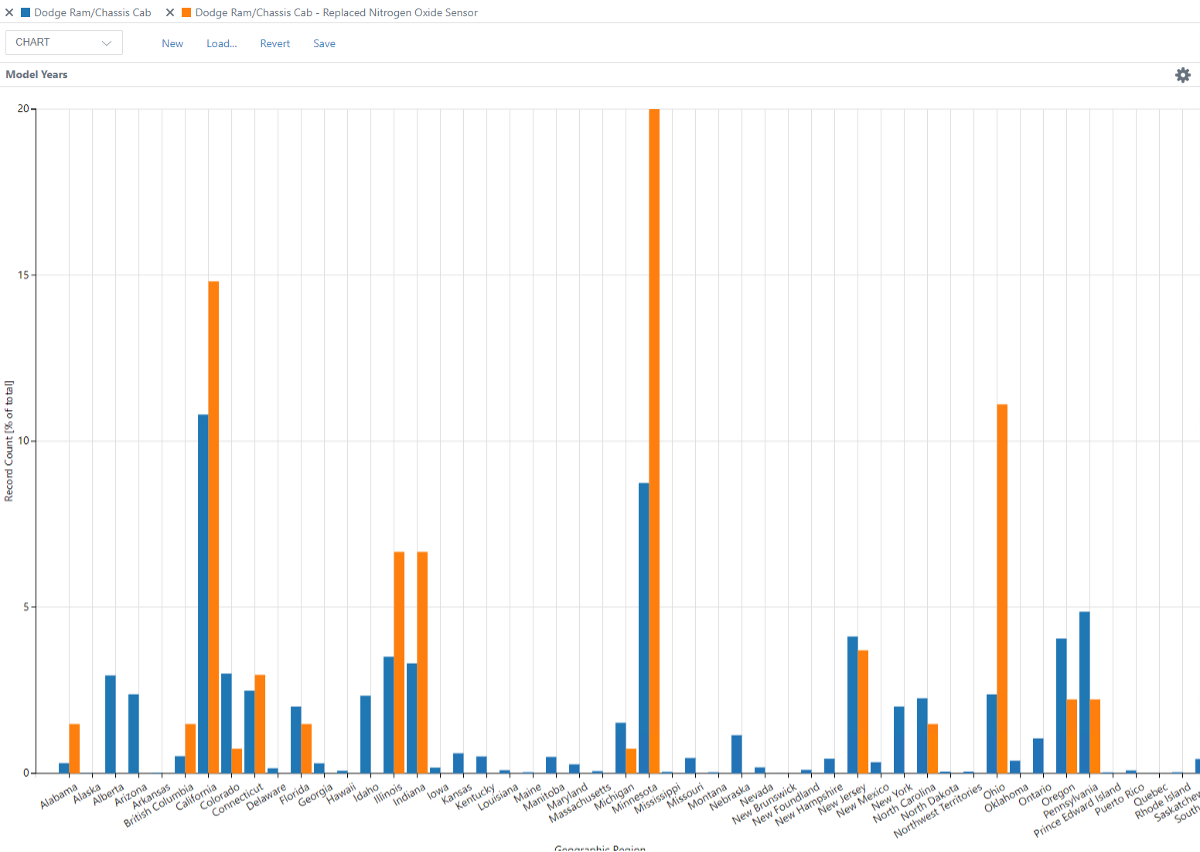Image resolution: width=1200 pixels, height=852 pixels.
Task: Click the orange Illinois bar
Action: pyautogui.click(x=399, y=662)
